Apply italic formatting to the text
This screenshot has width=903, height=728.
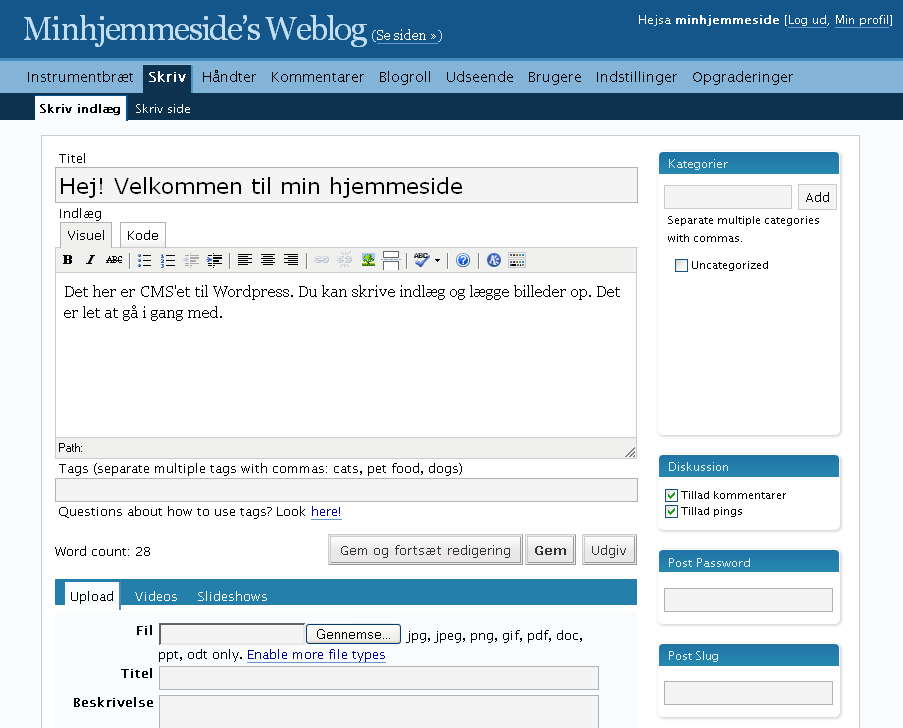[90, 260]
